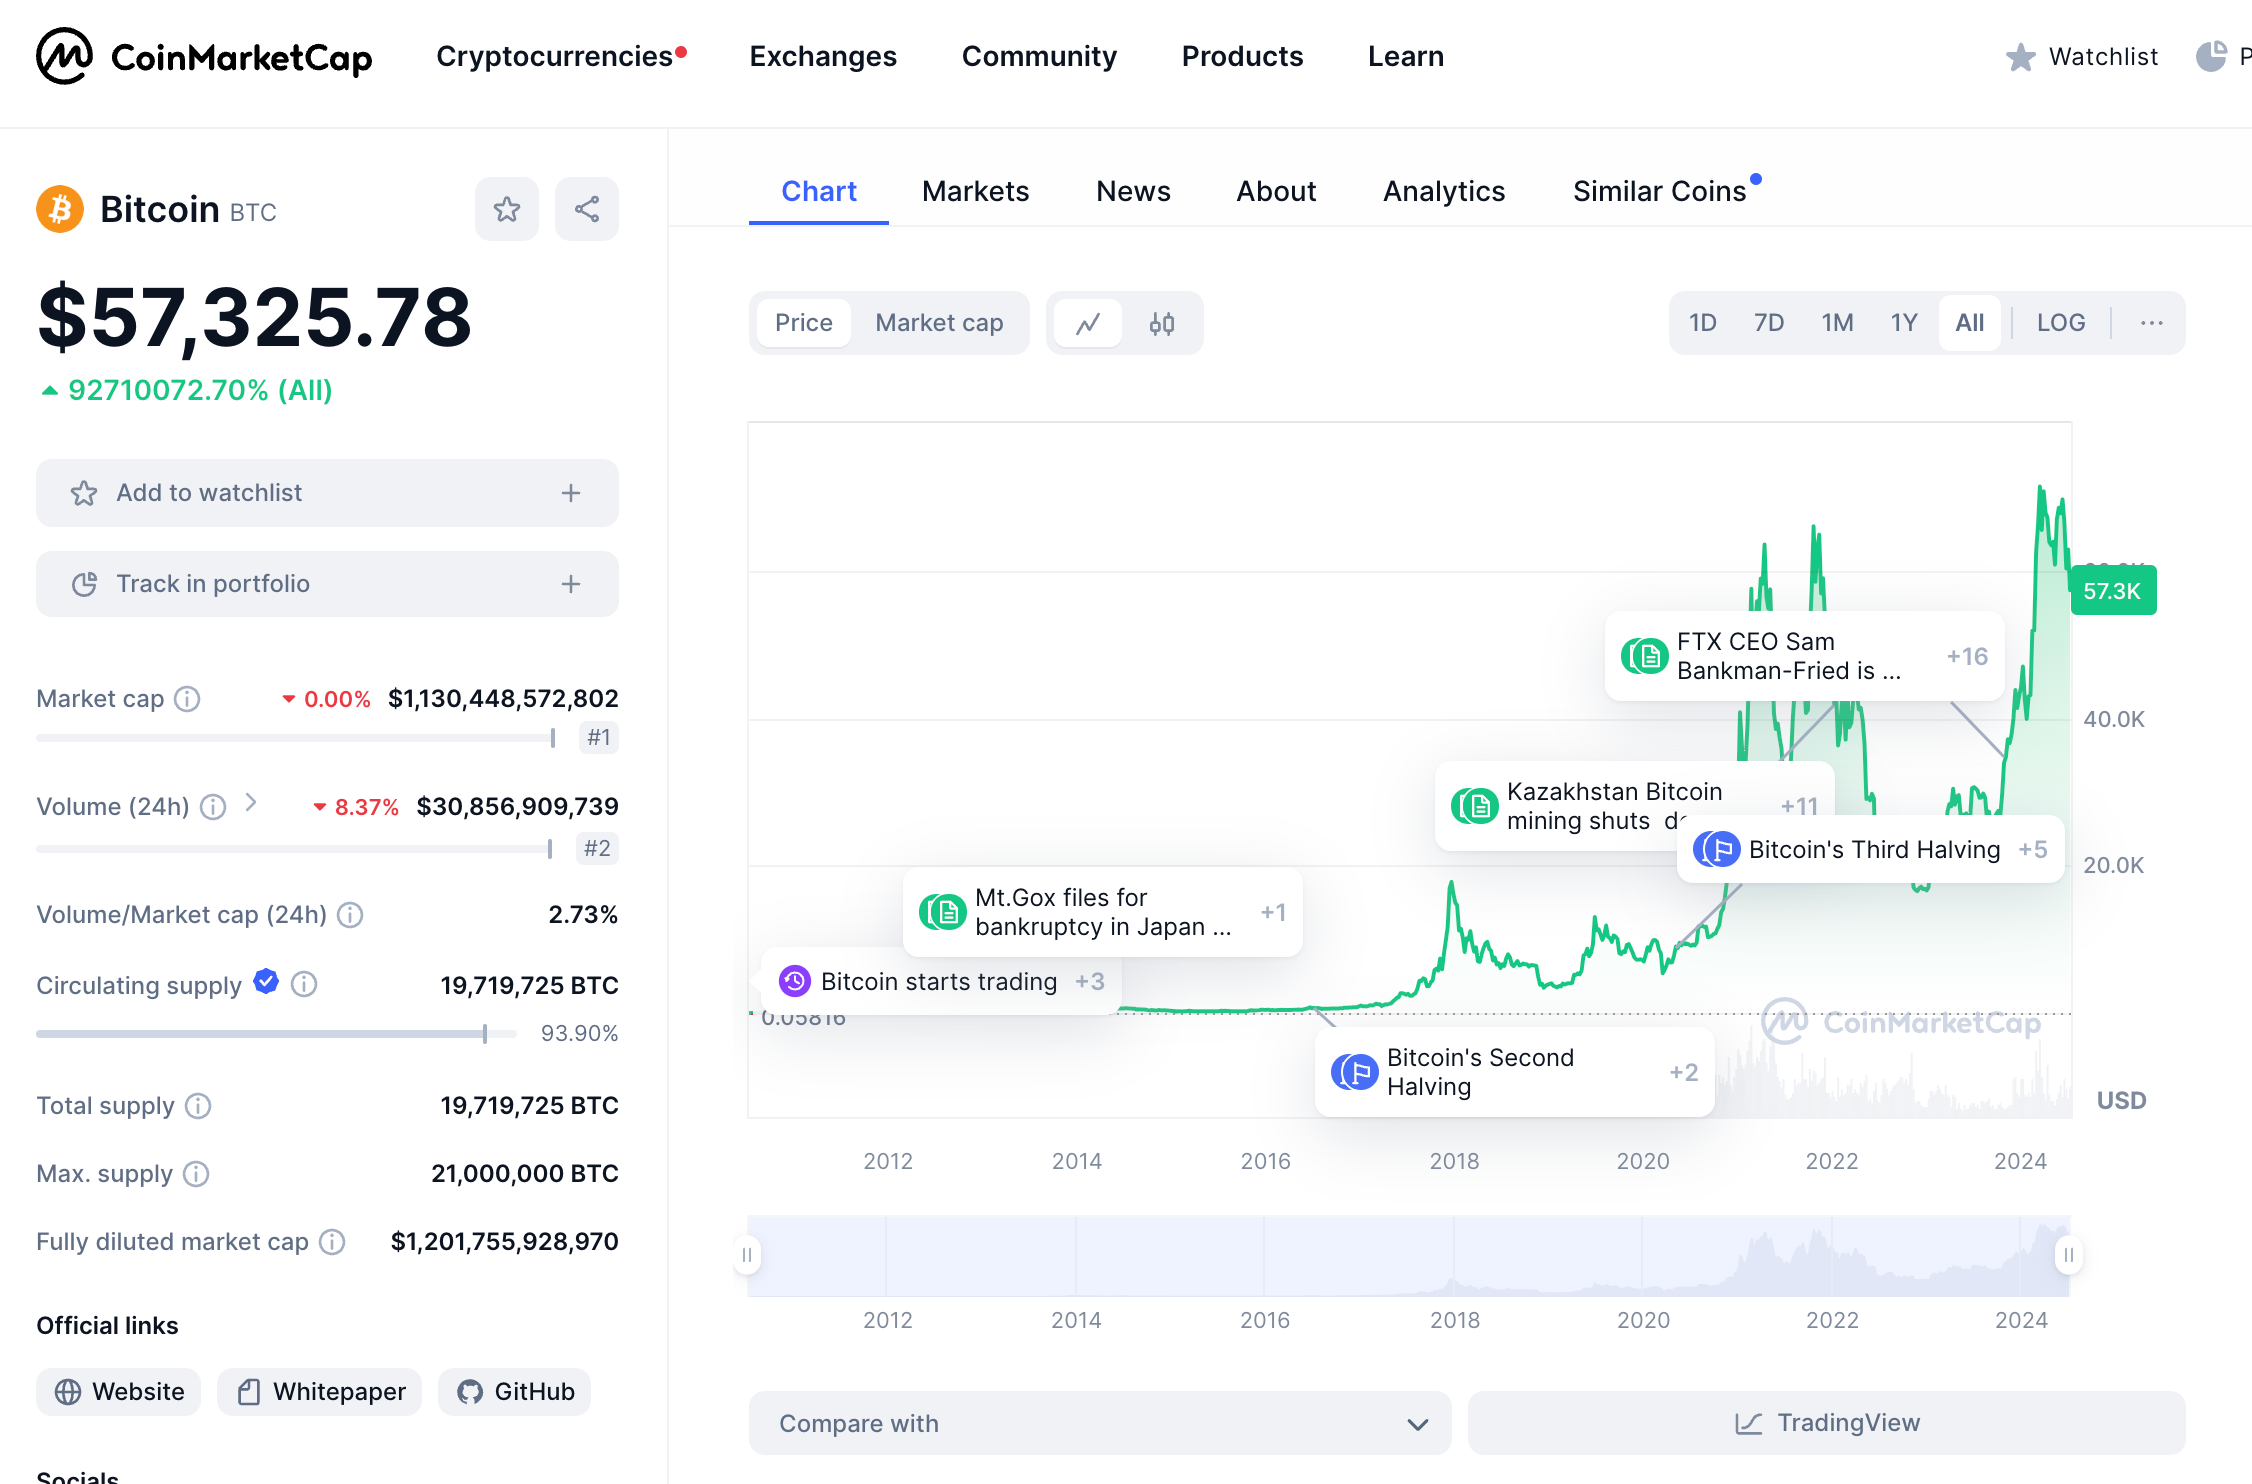Expand the Compare with dropdown

click(x=1100, y=1423)
